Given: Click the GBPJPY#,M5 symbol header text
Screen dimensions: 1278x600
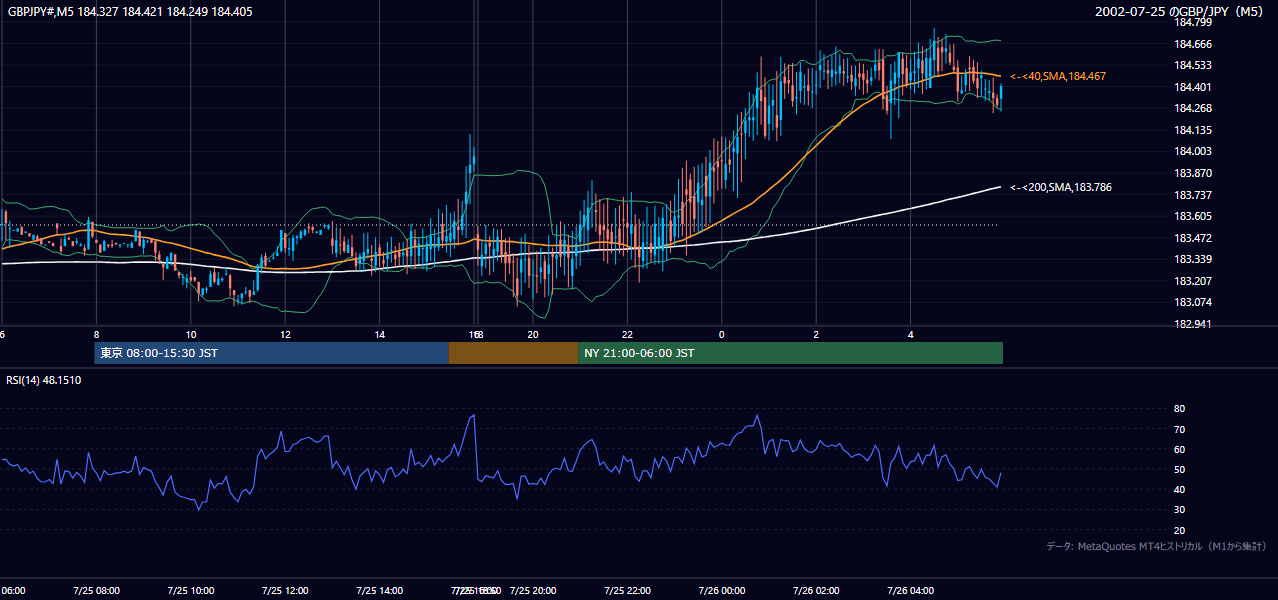Looking at the screenshot, I should 130,13.
